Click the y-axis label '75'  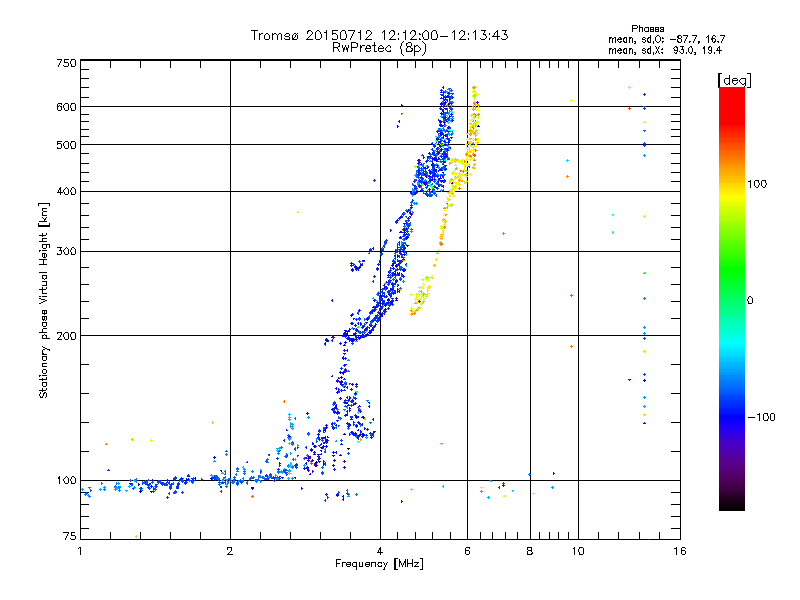click(x=70, y=536)
